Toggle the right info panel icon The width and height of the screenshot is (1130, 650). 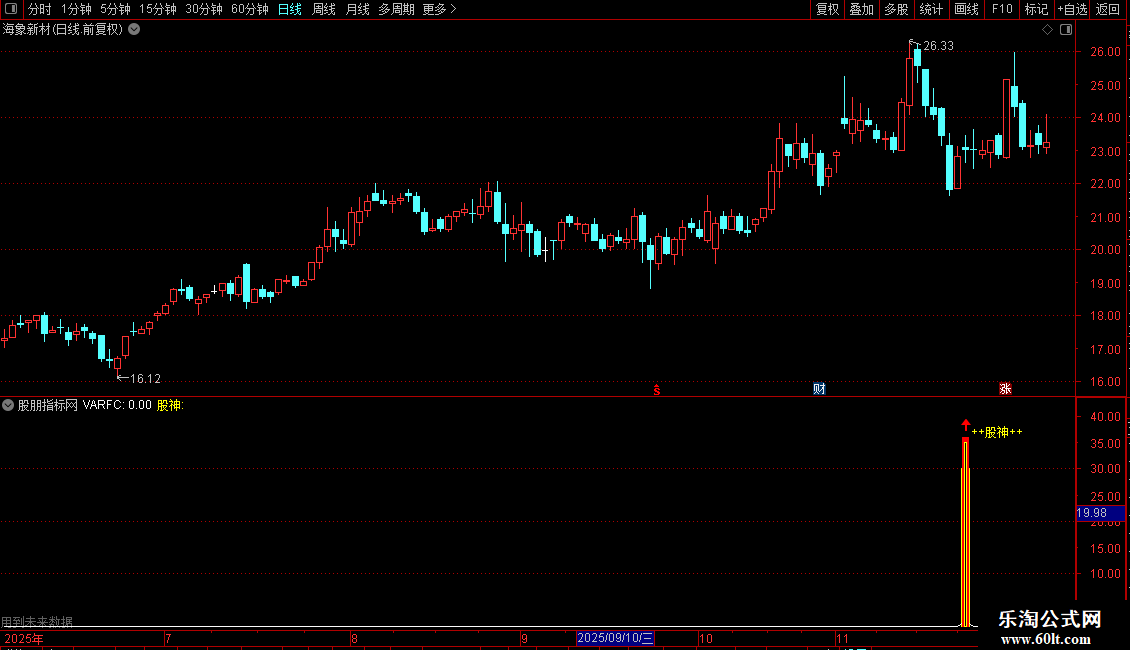[1066, 30]
